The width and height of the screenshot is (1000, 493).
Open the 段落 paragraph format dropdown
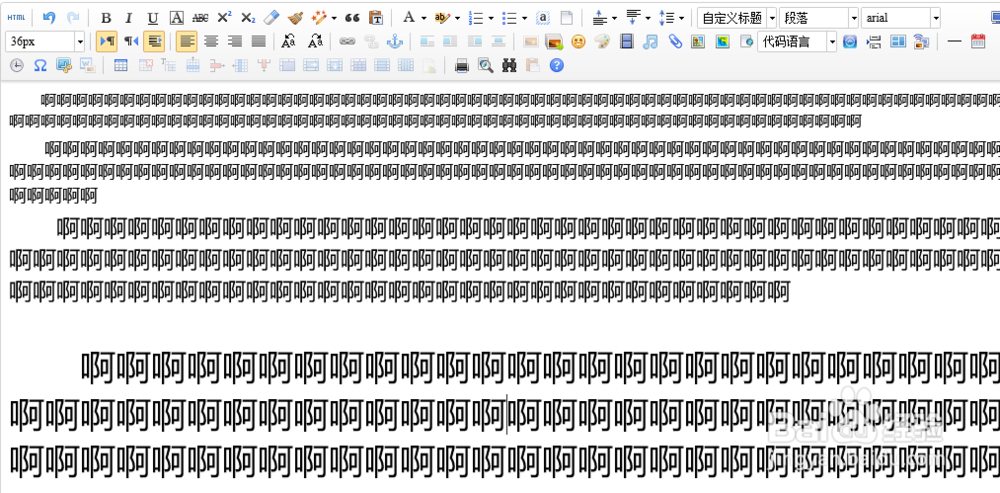819,18
